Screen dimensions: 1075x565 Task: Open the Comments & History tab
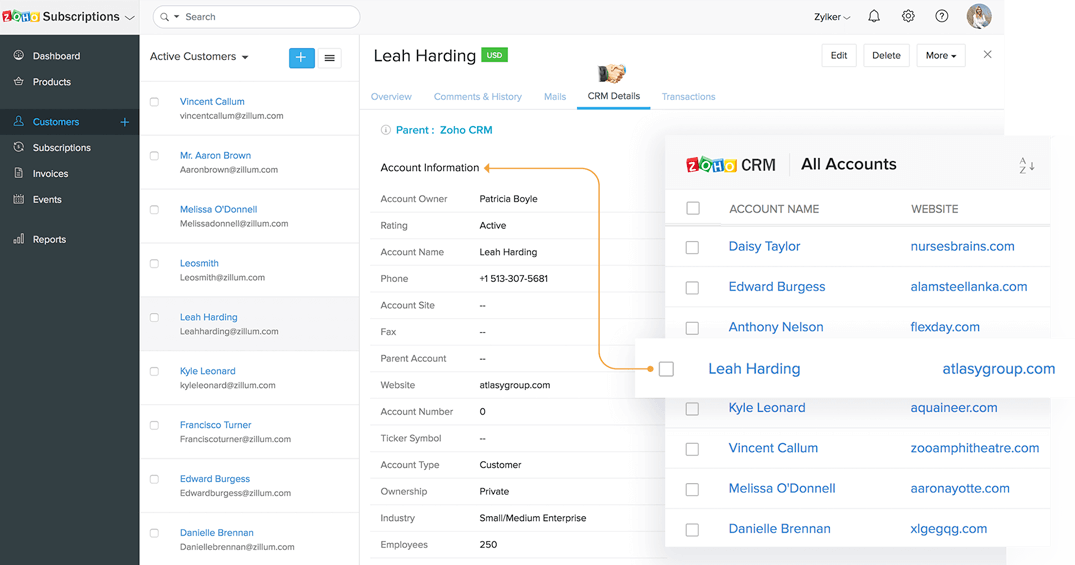point(477,97)
